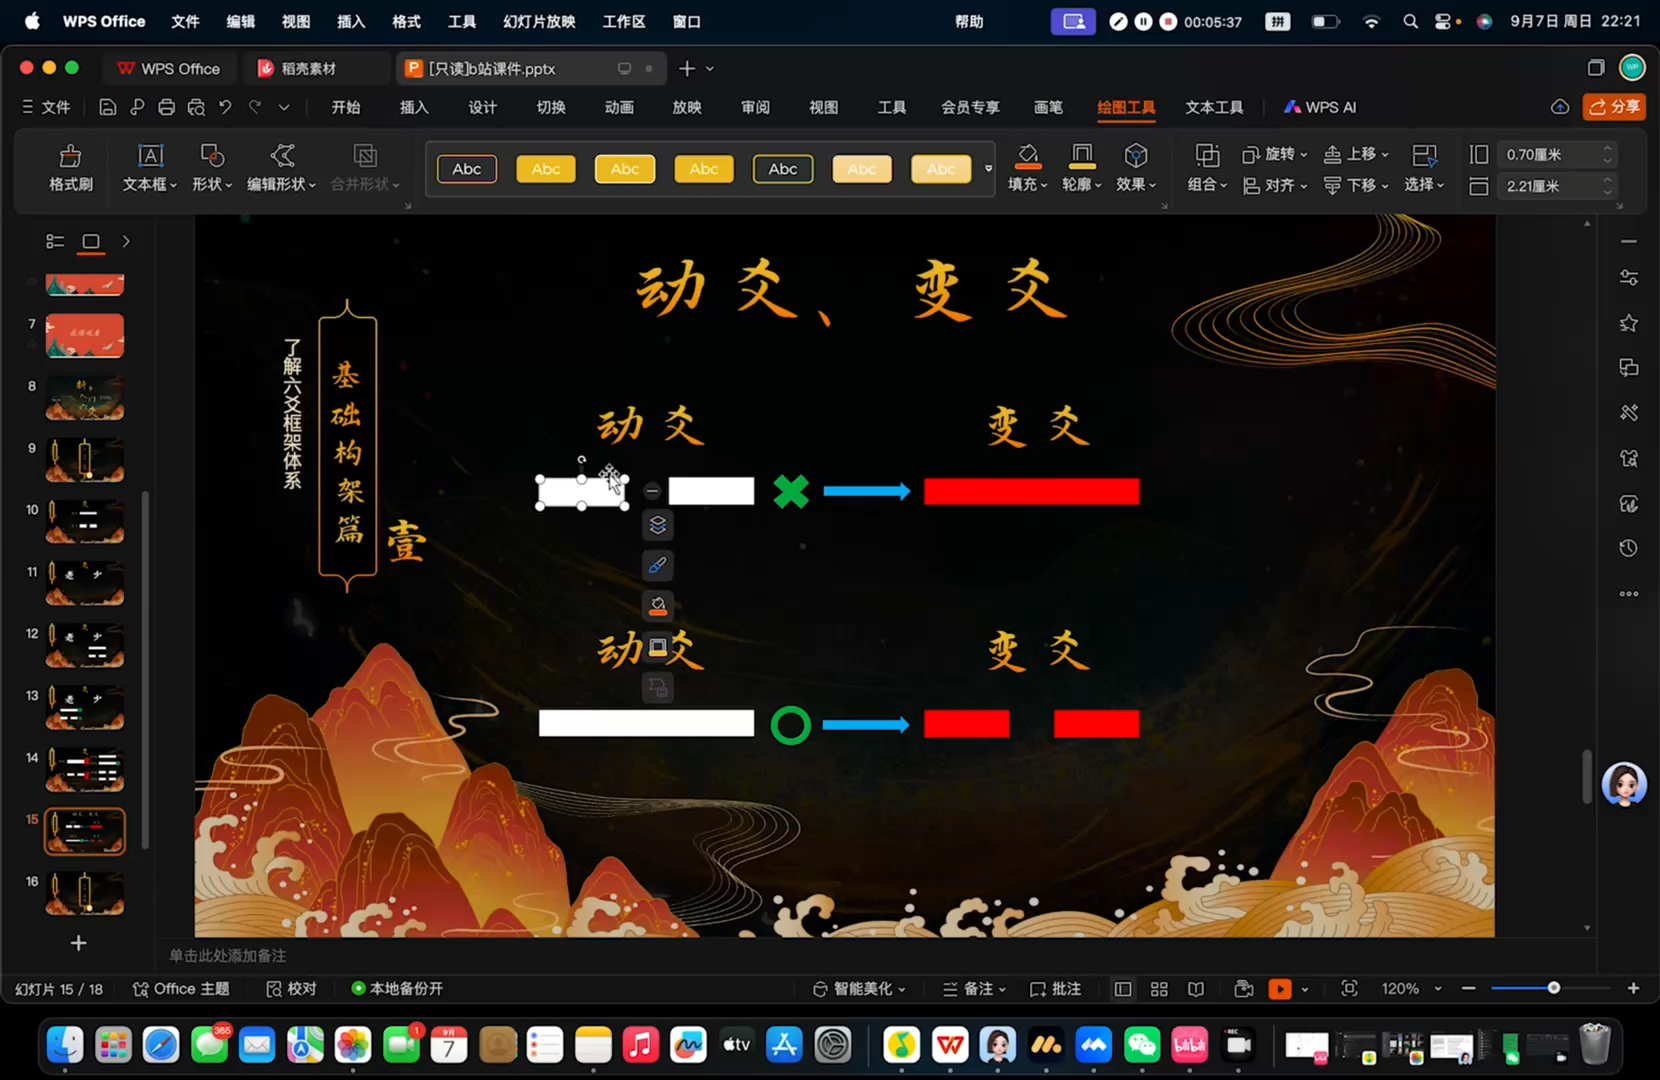Expand the shape style gallery arrow
Image resolution: width=1660 pixels, height=1080 pixels.
click(988, 169)
